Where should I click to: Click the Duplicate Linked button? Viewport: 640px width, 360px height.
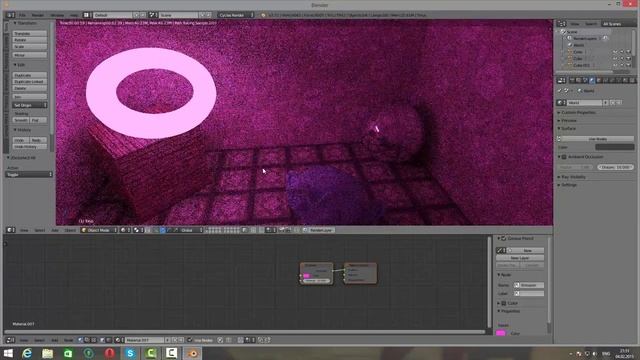(30, 82)
